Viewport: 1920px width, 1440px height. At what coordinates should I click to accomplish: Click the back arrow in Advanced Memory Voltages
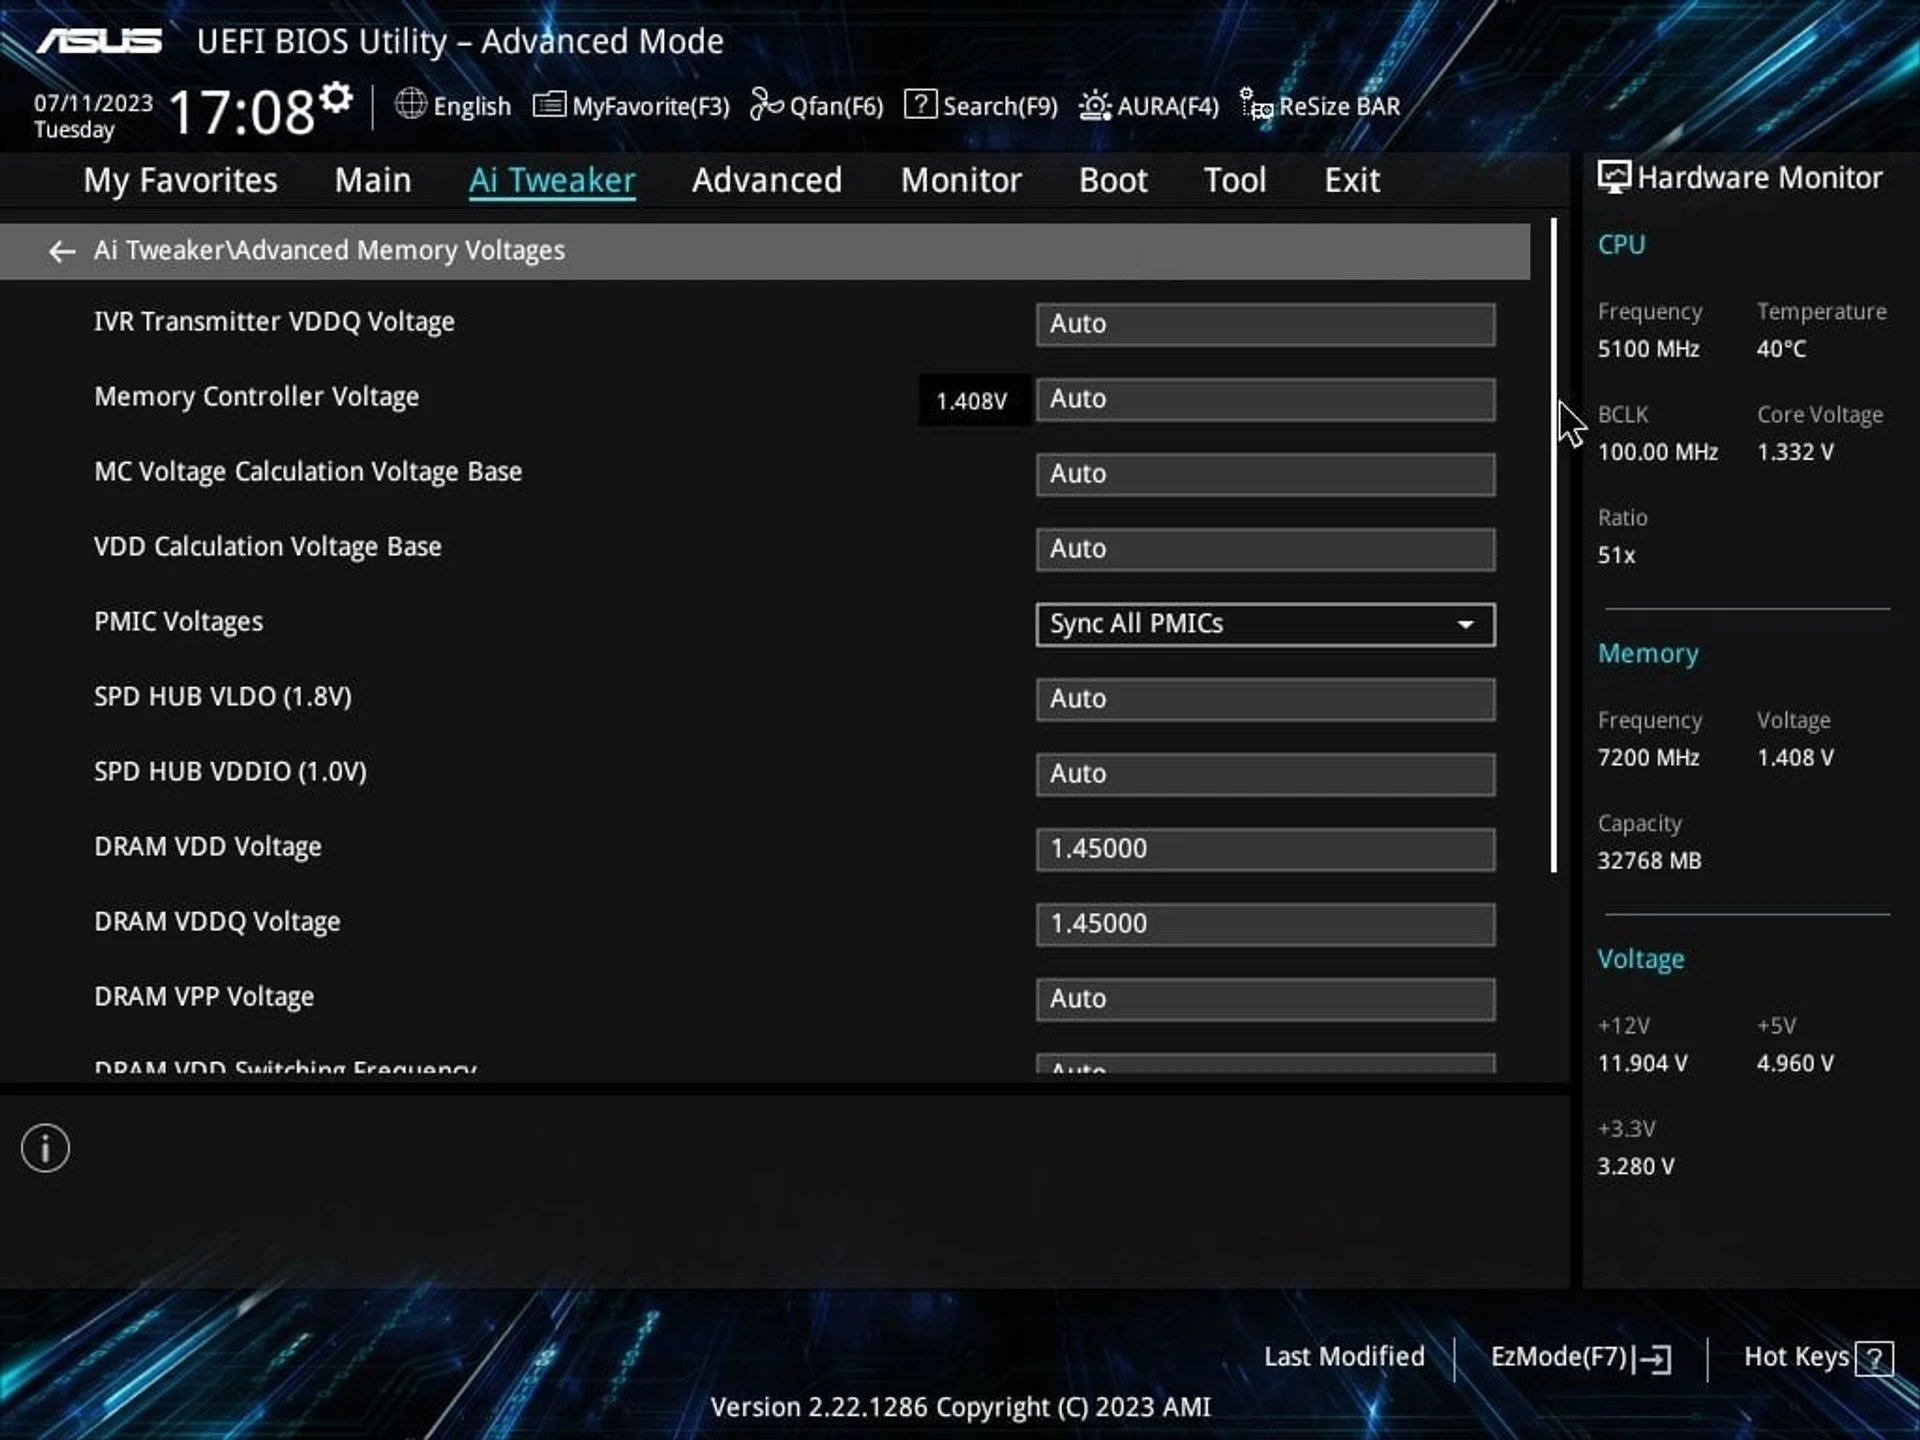pyautogui.click(x=62, y=251)
